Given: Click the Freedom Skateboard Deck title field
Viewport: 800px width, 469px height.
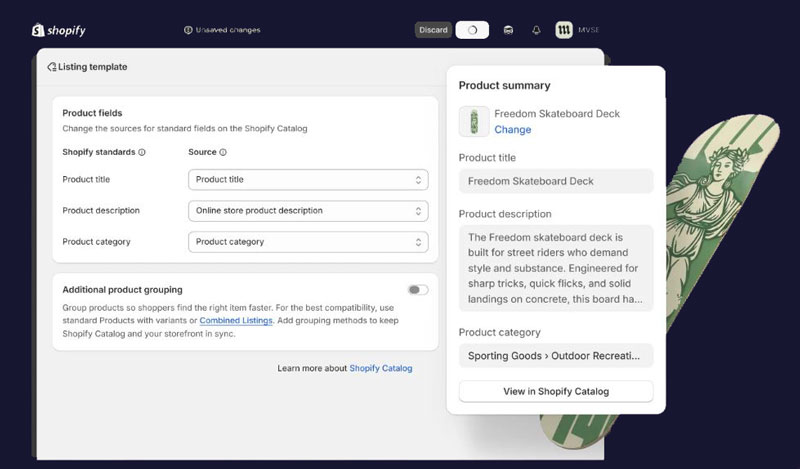Looking at the screenshot, I should [x=556, y=181].
